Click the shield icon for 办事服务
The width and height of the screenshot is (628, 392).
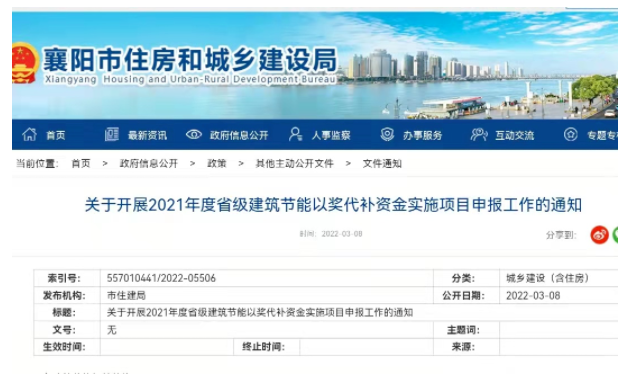click(x=387, y=135)
